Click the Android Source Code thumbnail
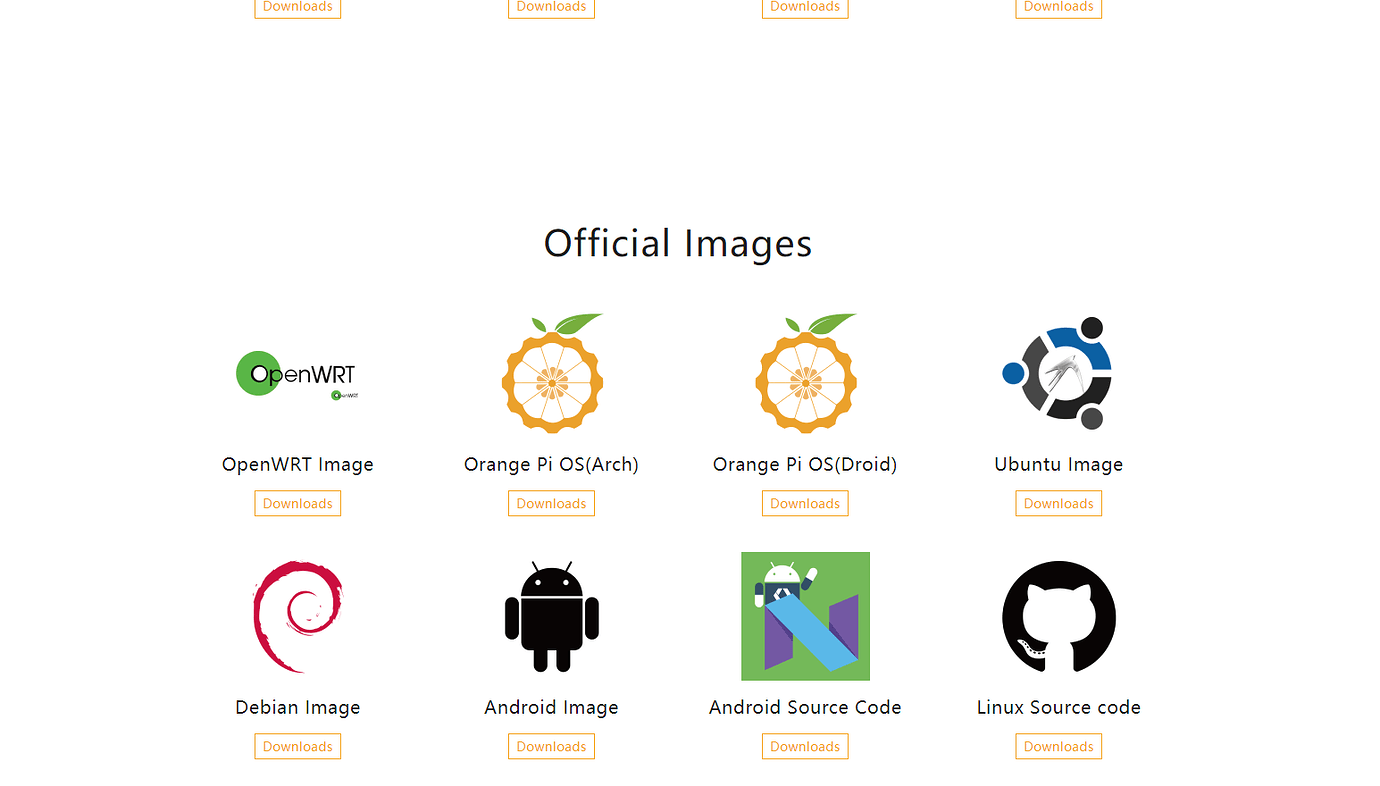This screenshot has height=786, width=1380. tap(805, 616)
